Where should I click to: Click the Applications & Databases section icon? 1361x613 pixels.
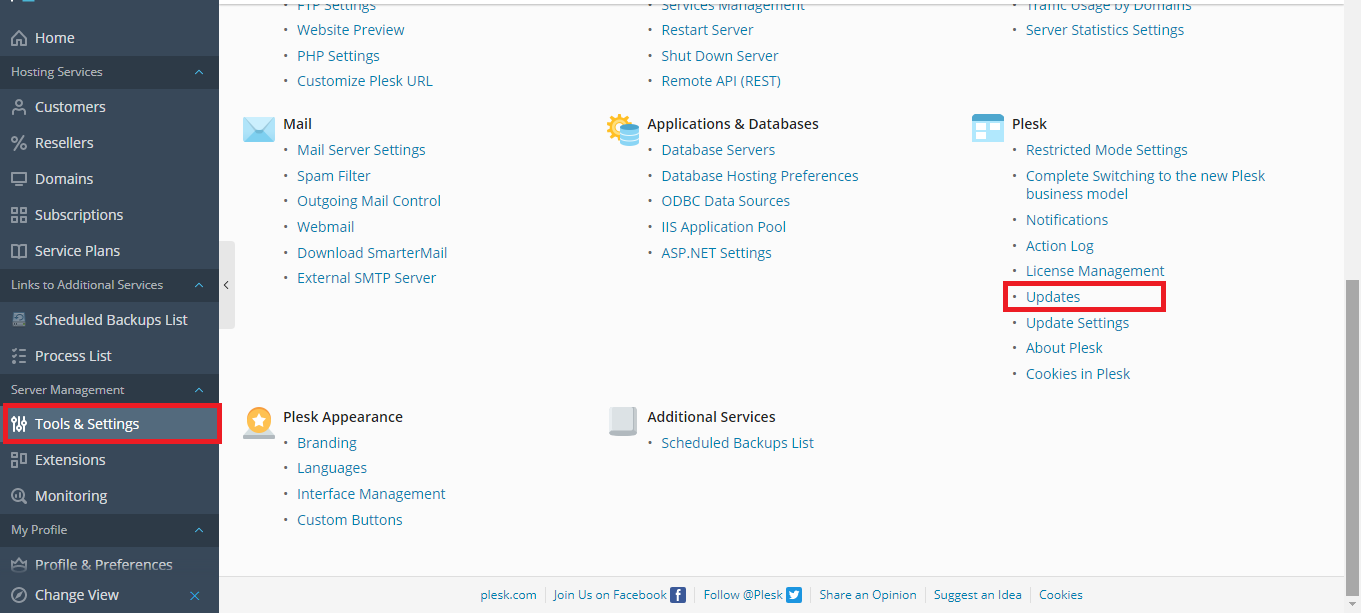click(623, 129)
